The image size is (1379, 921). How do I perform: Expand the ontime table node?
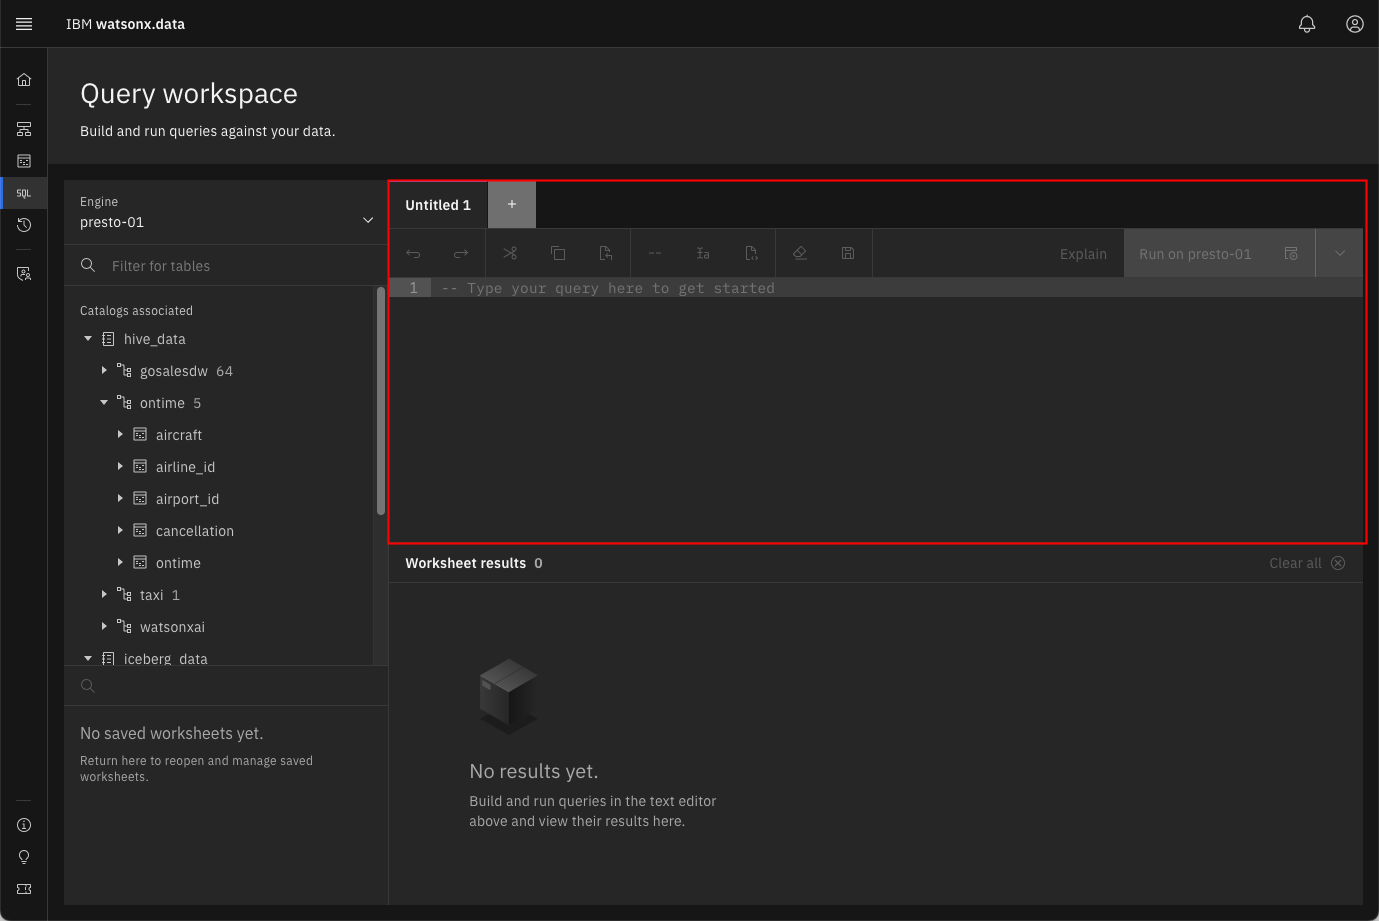pos(120,563)
